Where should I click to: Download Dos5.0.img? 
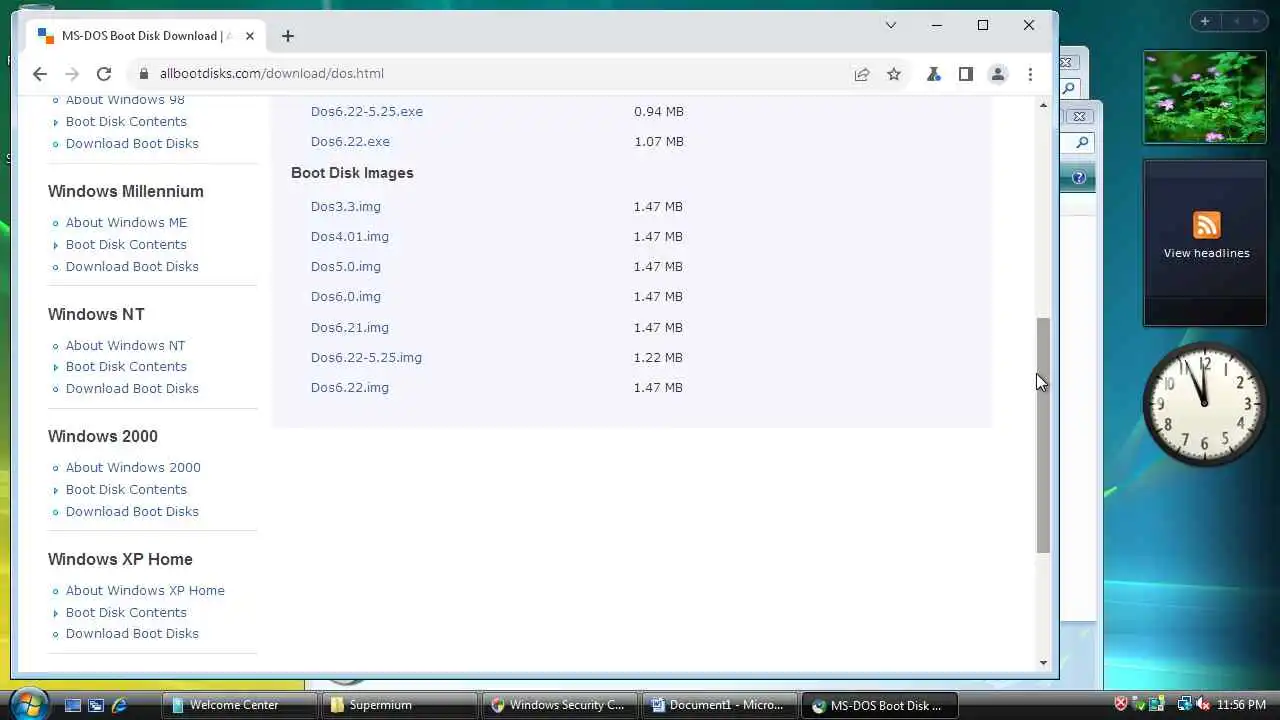coord(345,266)
